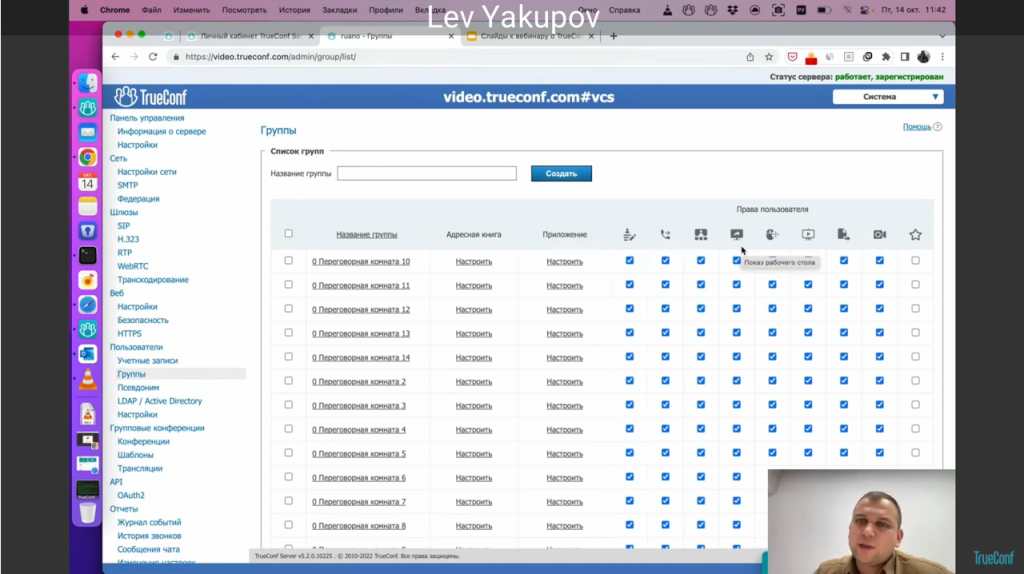The height and width of the screenshot is (574, 1024).
Task: Select the Переговорная комната 12 row checkbox
Action: pos(289,308)
